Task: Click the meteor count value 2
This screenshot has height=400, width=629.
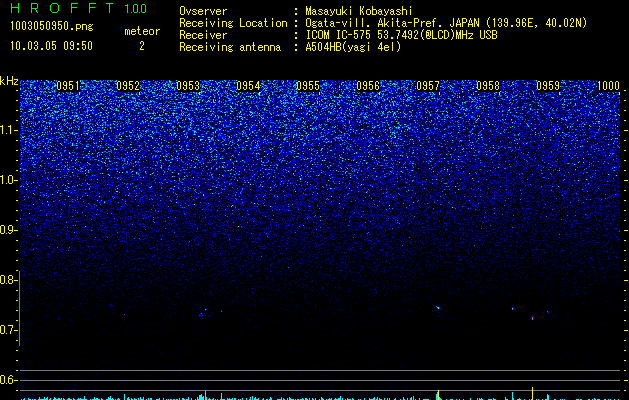Action: click(x=142, y=46)
